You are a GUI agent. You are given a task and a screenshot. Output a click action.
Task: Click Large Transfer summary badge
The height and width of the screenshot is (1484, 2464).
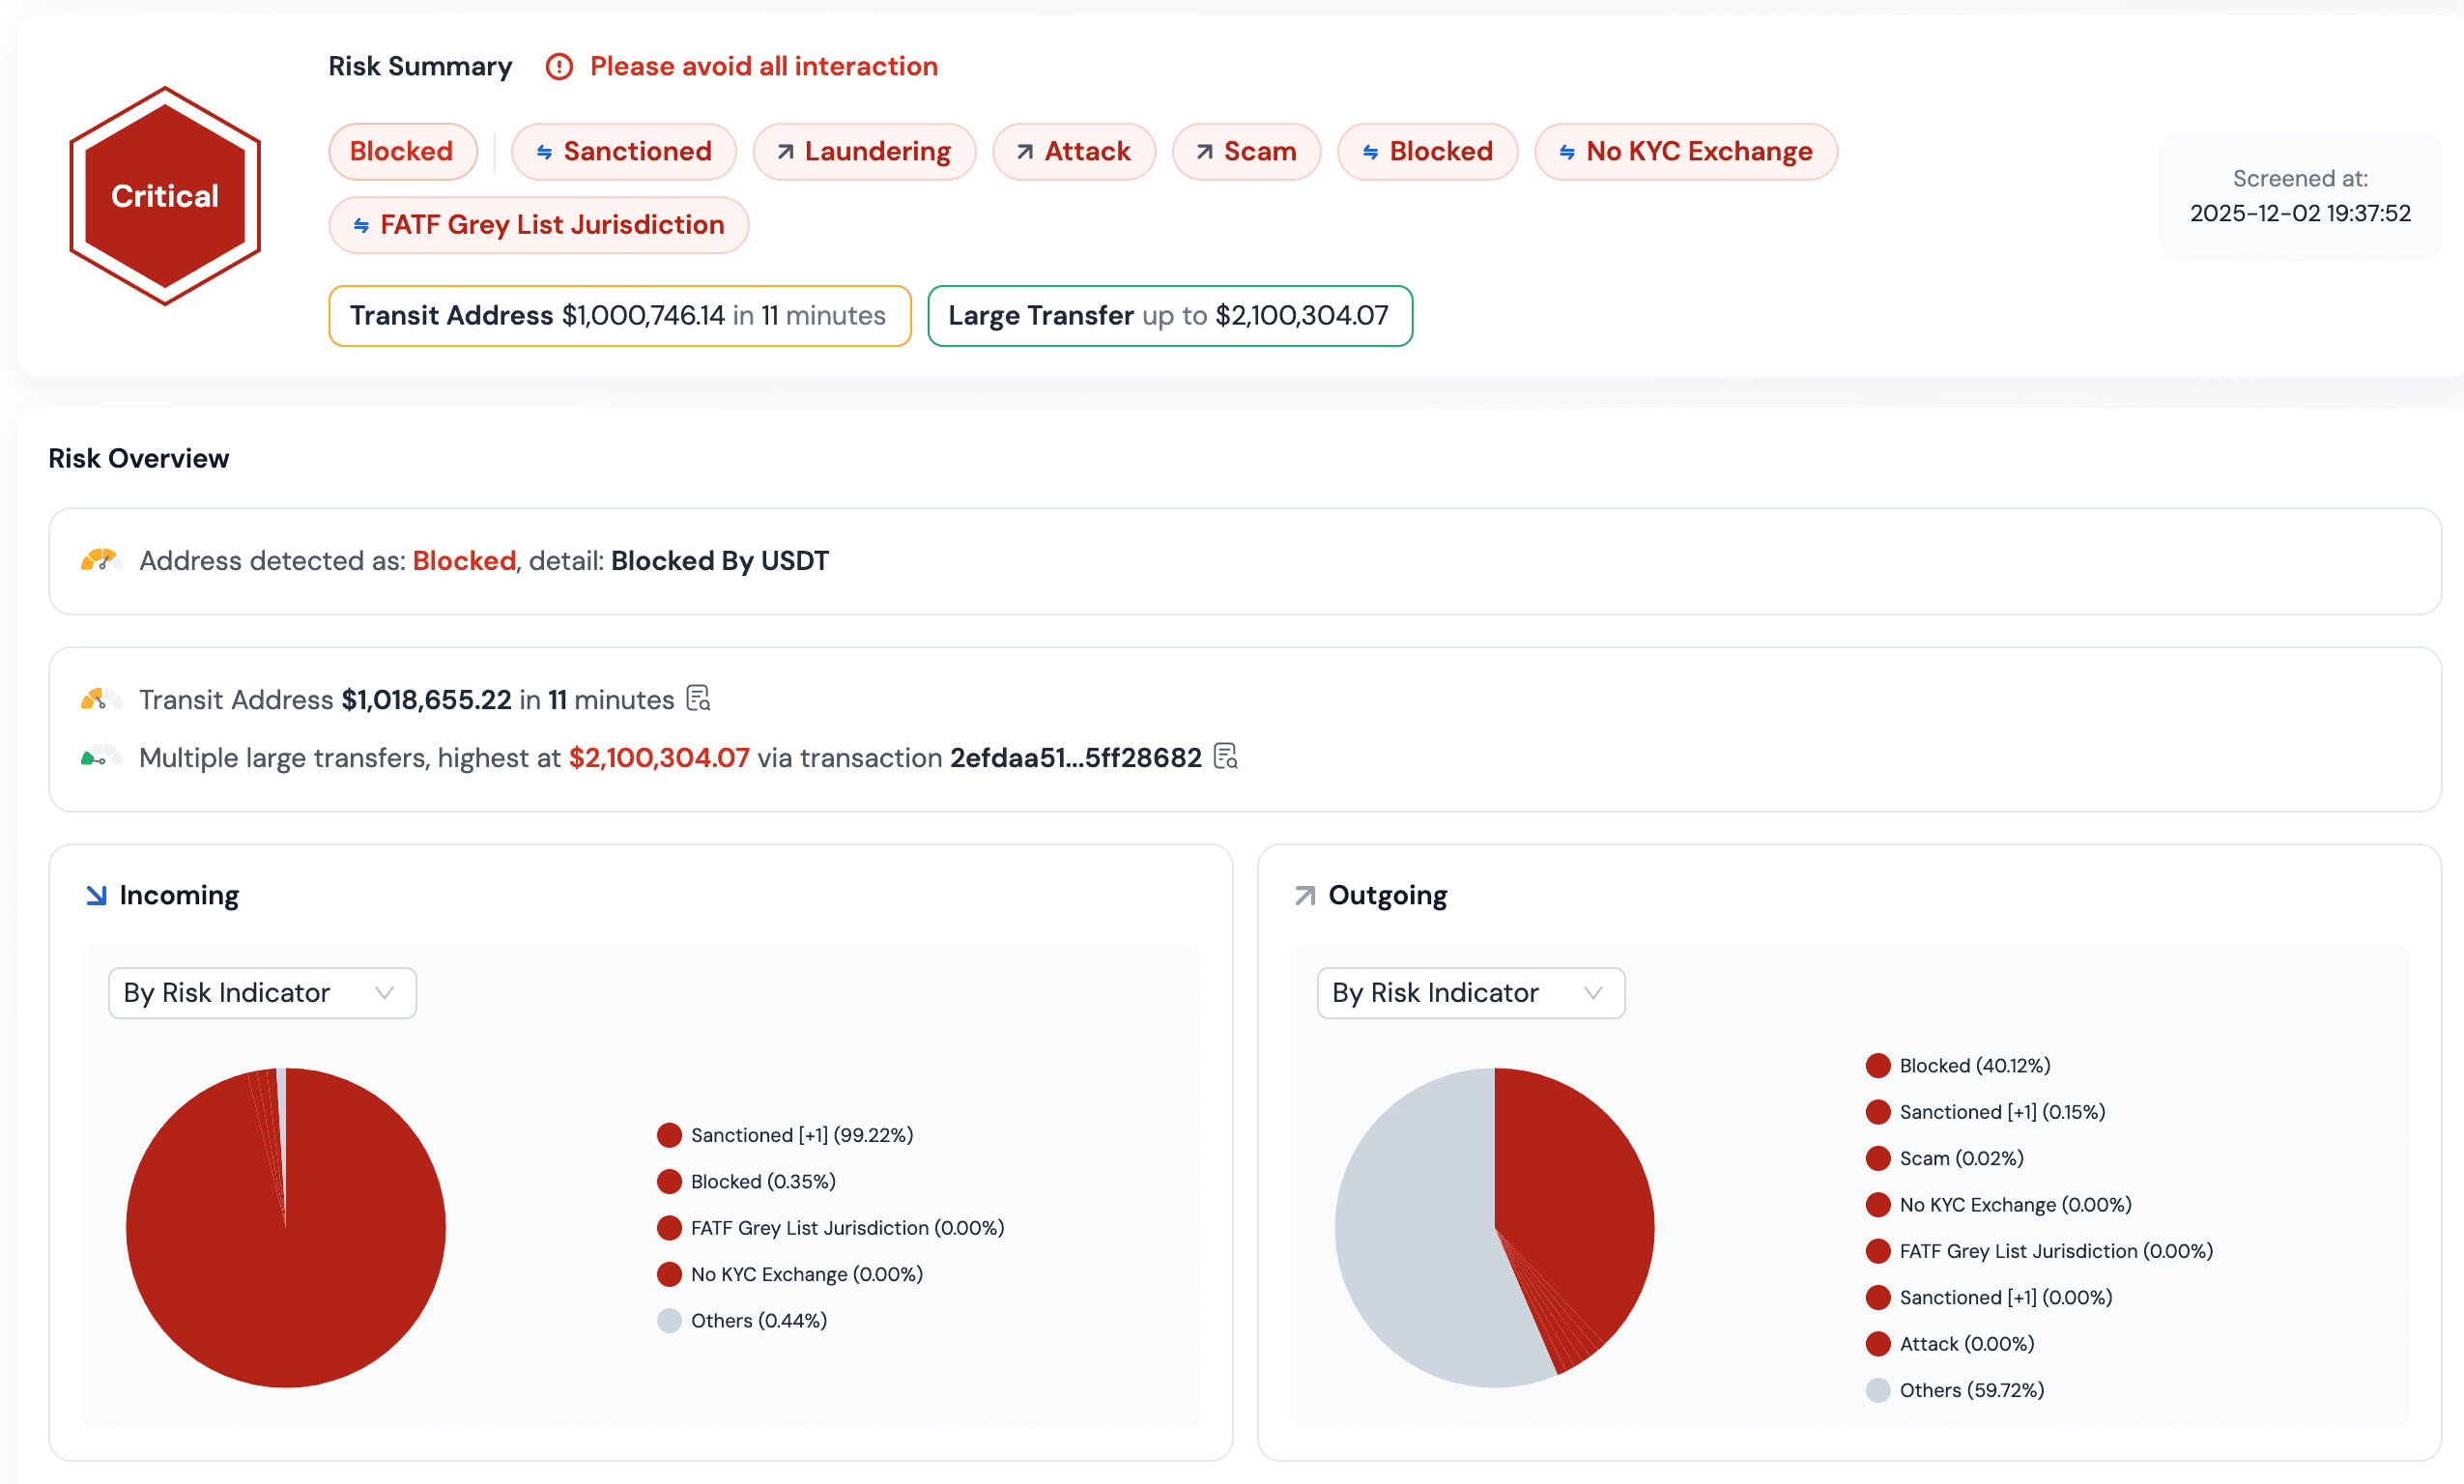coord(1169,316)
